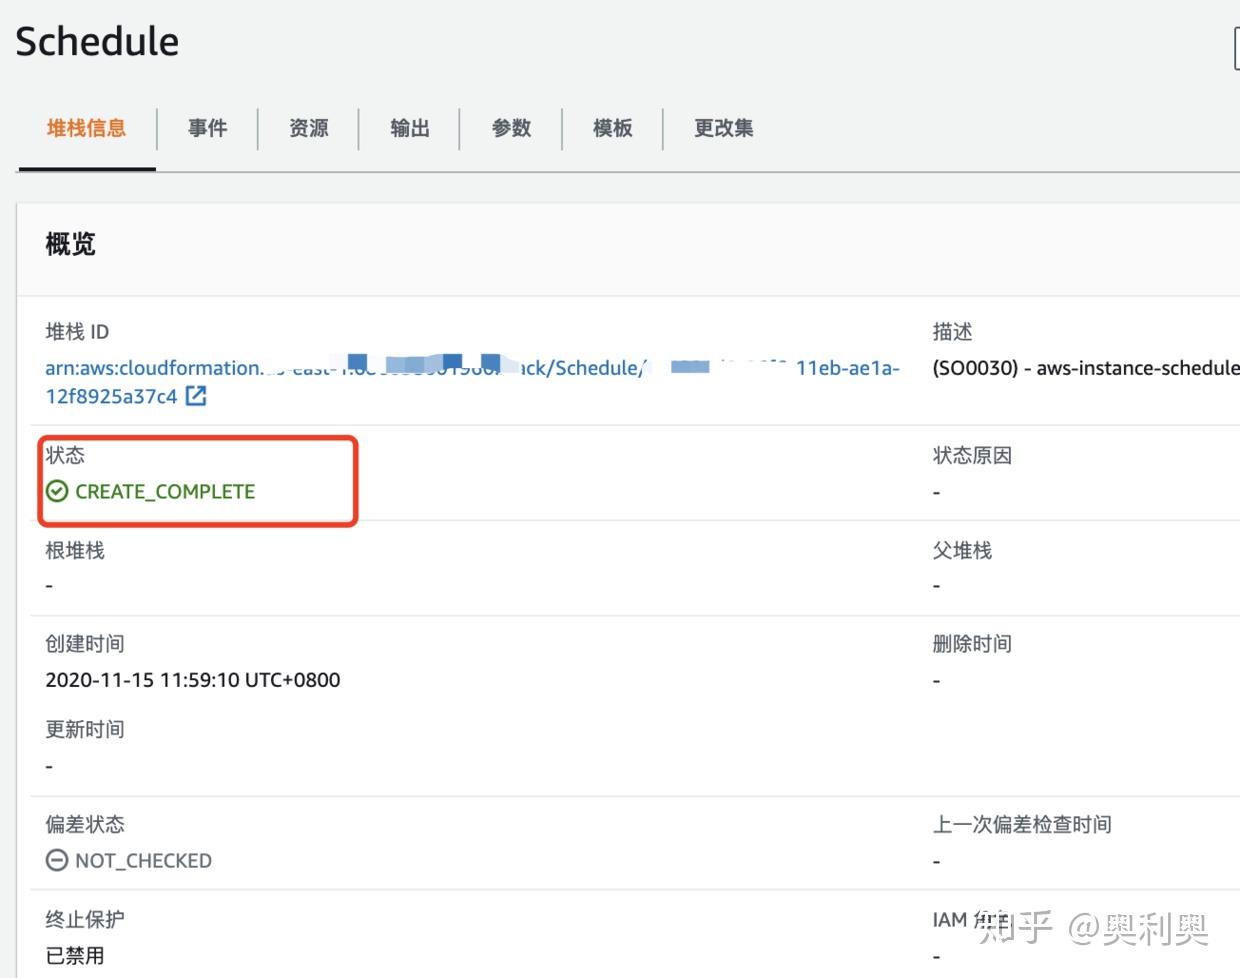
Task: Switch to the 参数 tab
Action: click(511, 128)
